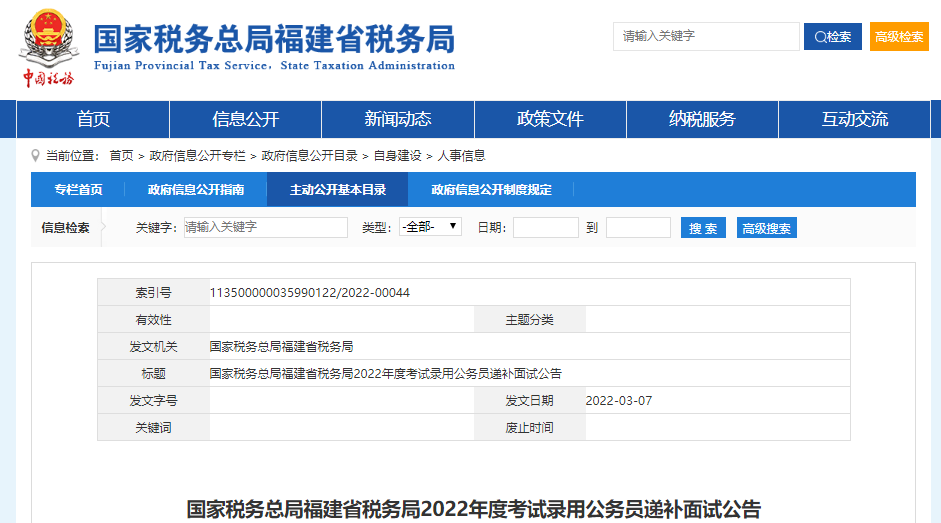Click the 检索 search button with magnifier
Viewport: 941px width, 523px height.
[832, 37]
